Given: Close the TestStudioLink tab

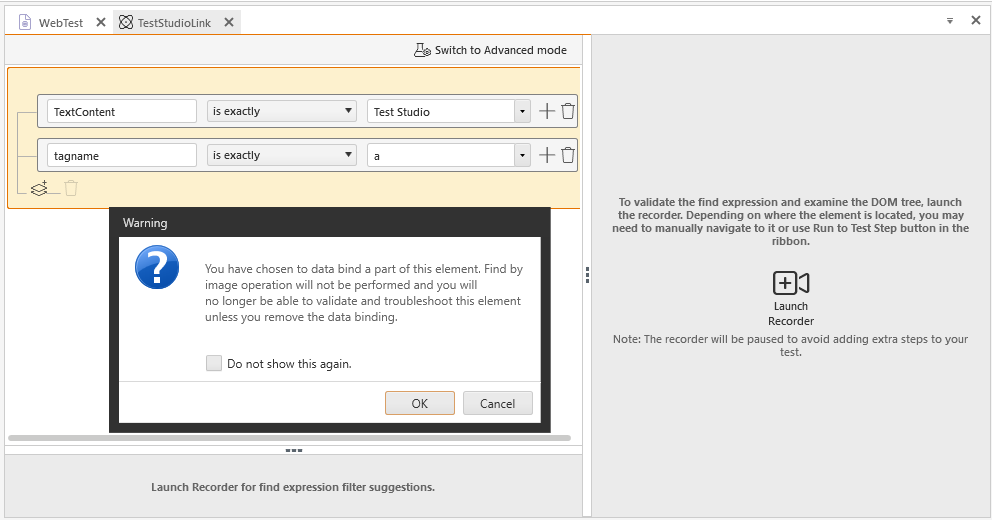Looking at the screenshot, I should coord(229,22).
